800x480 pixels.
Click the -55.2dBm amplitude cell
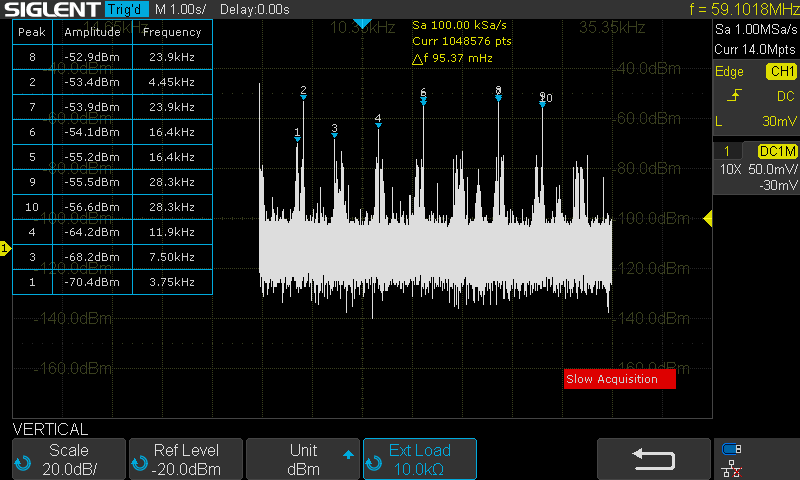tap(92, 157)
